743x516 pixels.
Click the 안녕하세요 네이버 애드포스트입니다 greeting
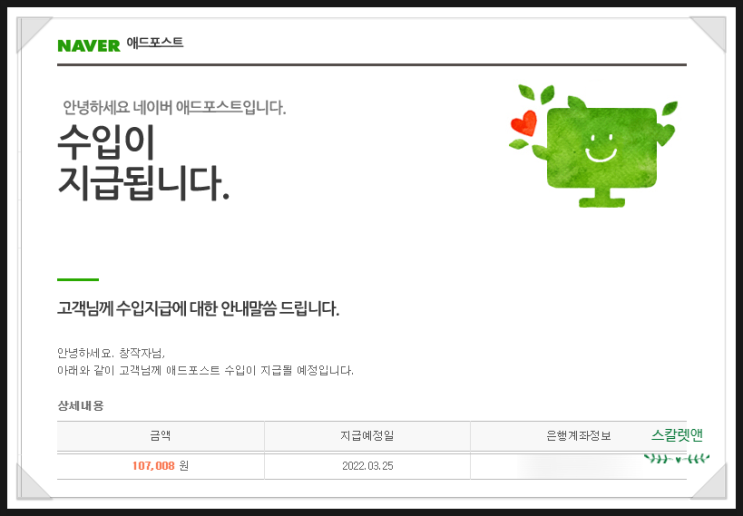(x=174, y=108)
